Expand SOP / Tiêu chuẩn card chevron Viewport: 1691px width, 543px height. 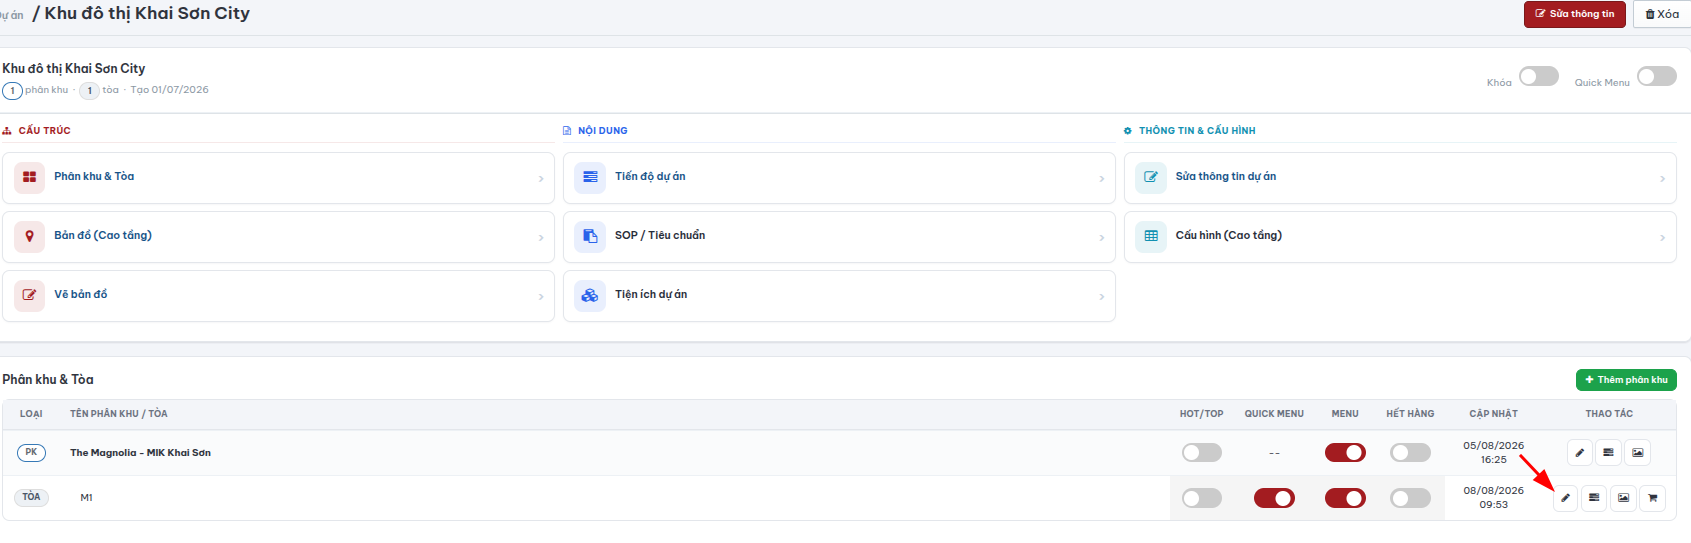tap(1102, 238)
